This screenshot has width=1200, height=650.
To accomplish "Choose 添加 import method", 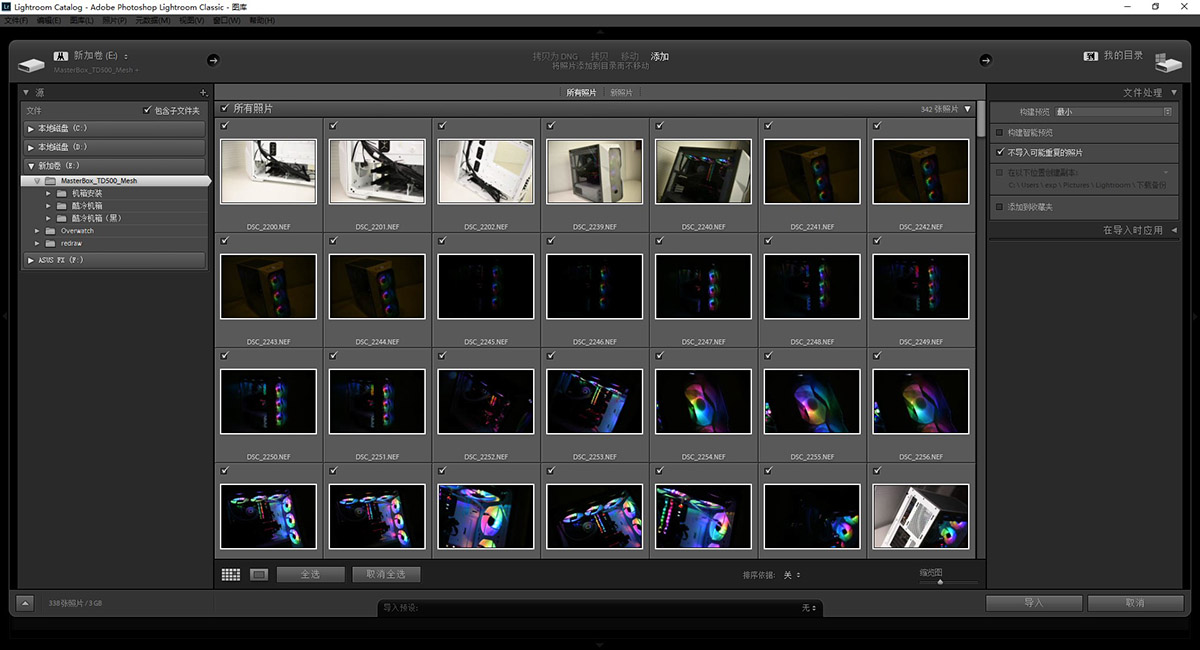I will [x=660, y=56].
